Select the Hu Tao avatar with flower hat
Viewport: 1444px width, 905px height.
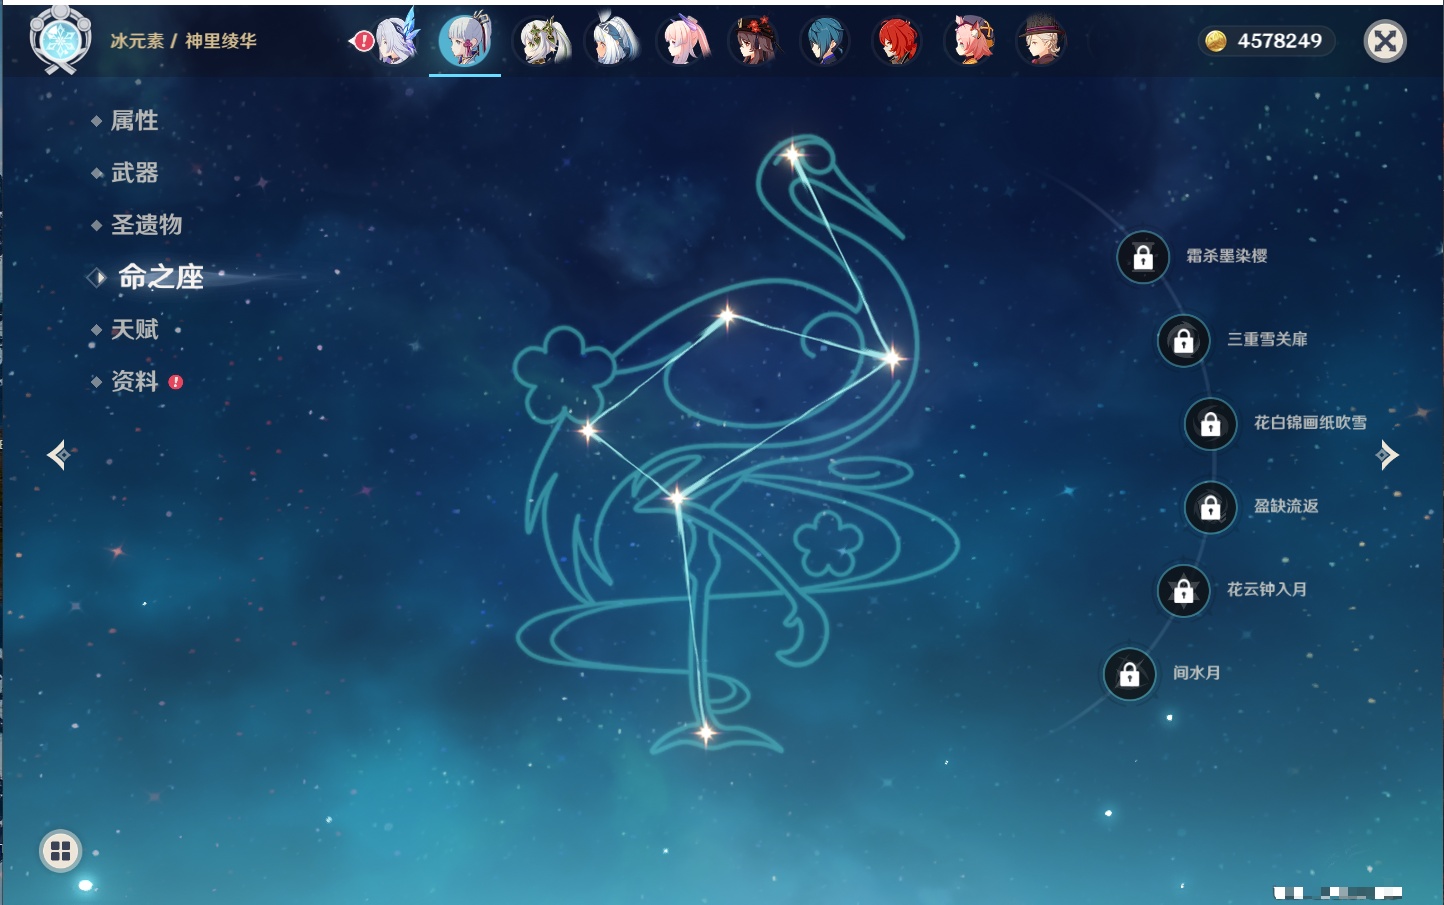[x=755, y=41]
